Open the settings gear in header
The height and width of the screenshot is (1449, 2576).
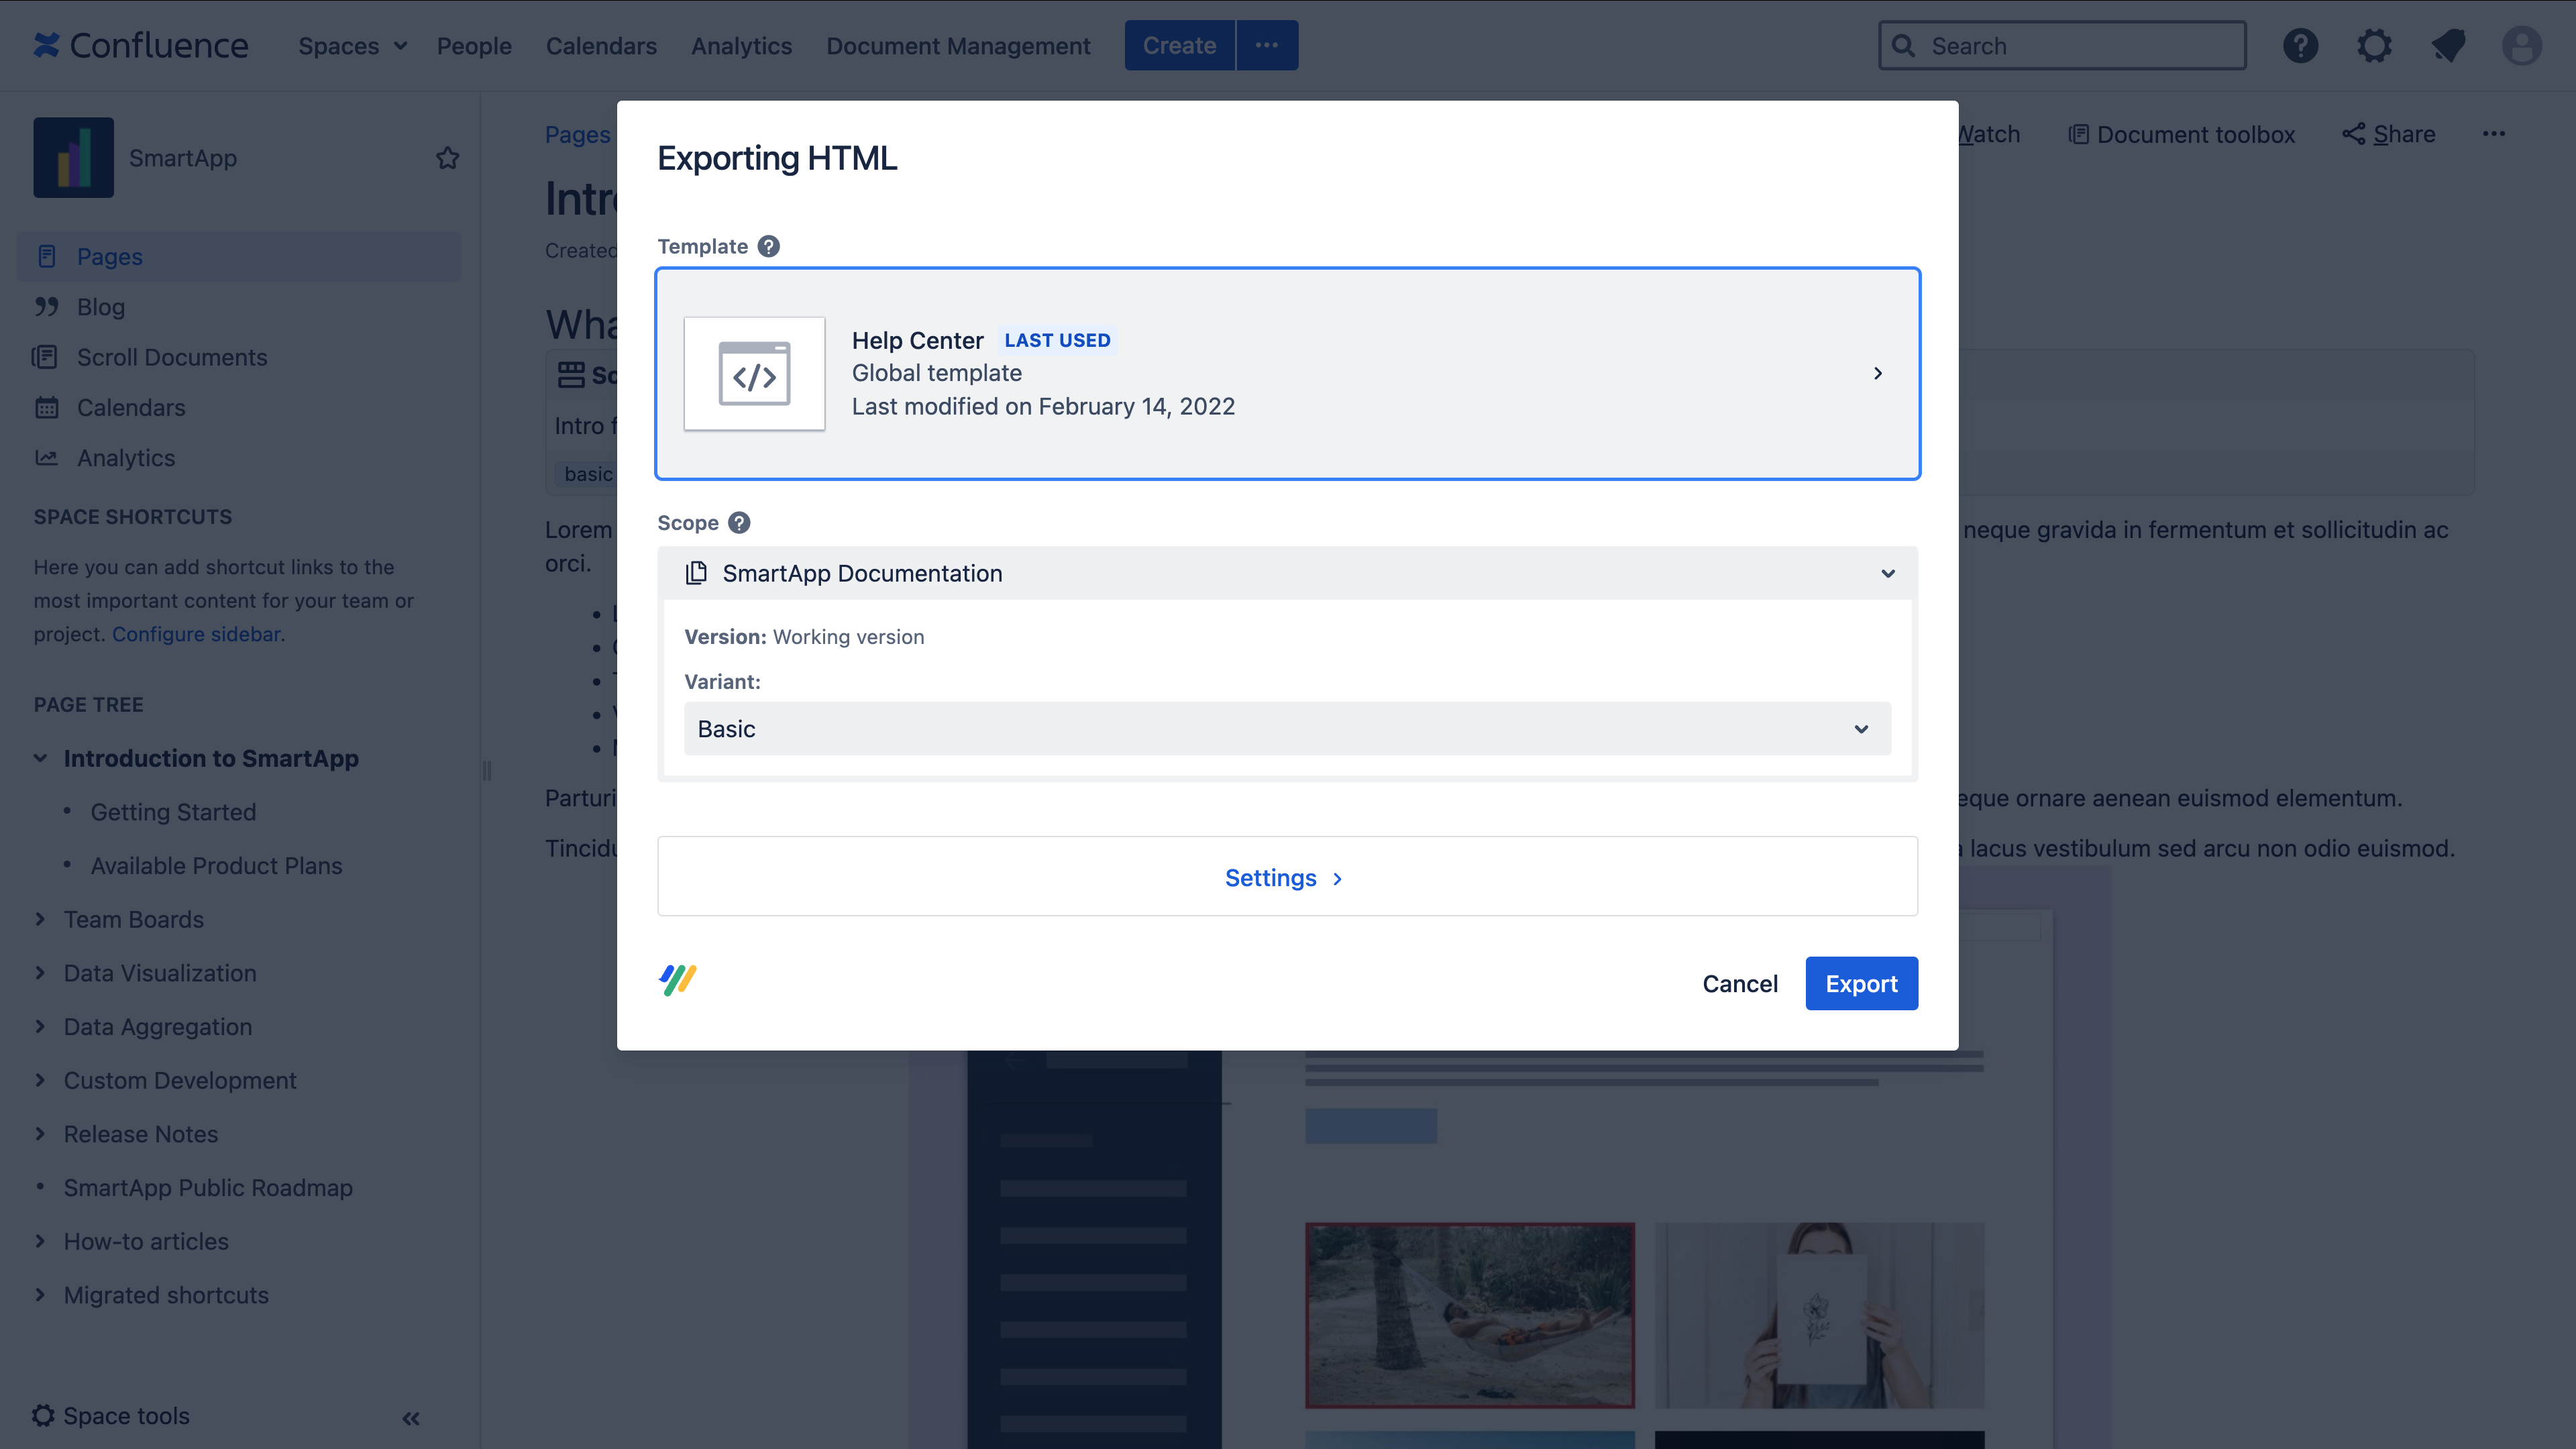point(2374,46)
